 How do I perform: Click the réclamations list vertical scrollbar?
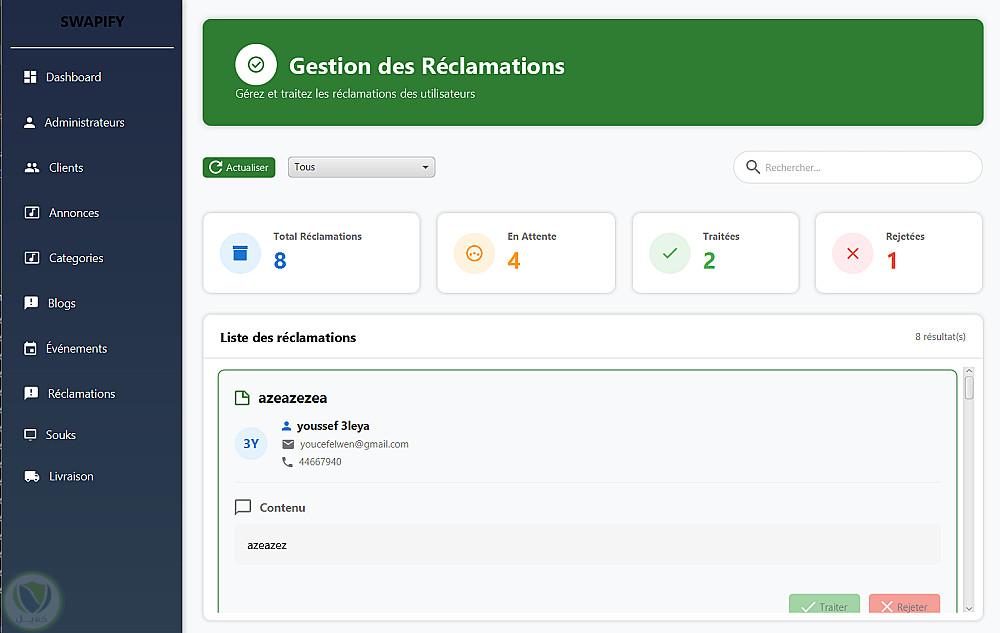click(x=968, y=490)
